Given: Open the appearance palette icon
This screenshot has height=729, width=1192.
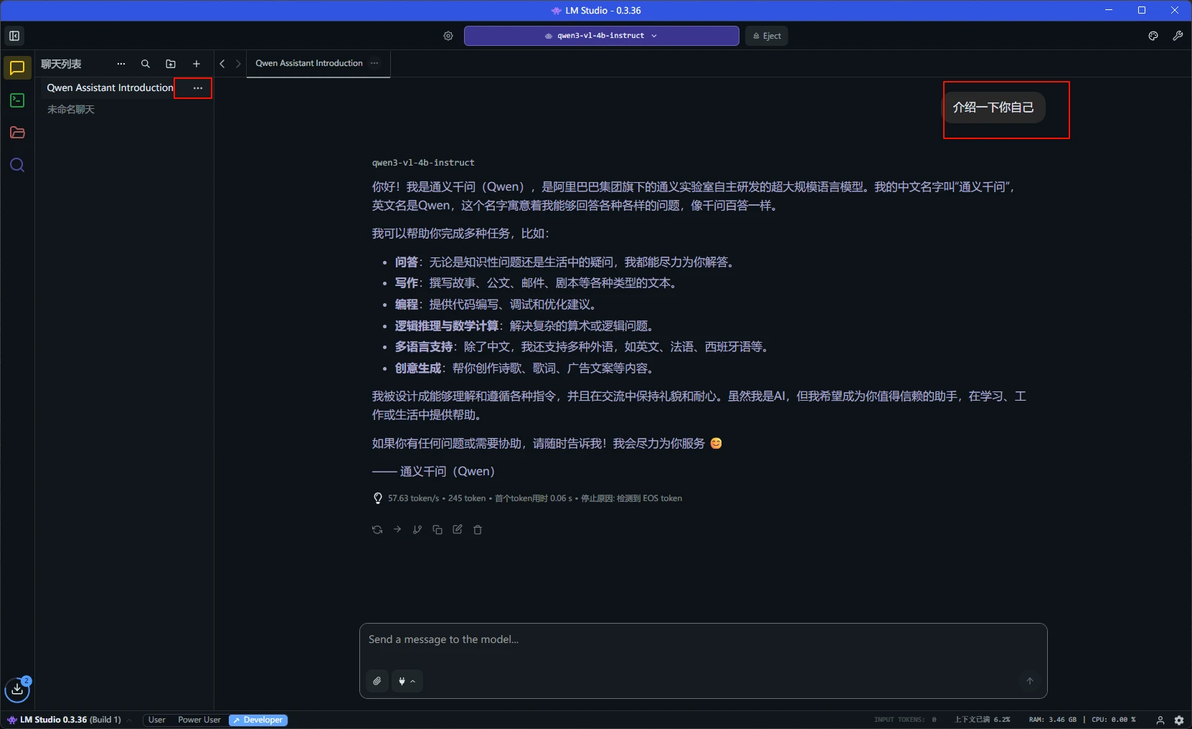Looking at the screenshot, I should (x=1153, y=36).
